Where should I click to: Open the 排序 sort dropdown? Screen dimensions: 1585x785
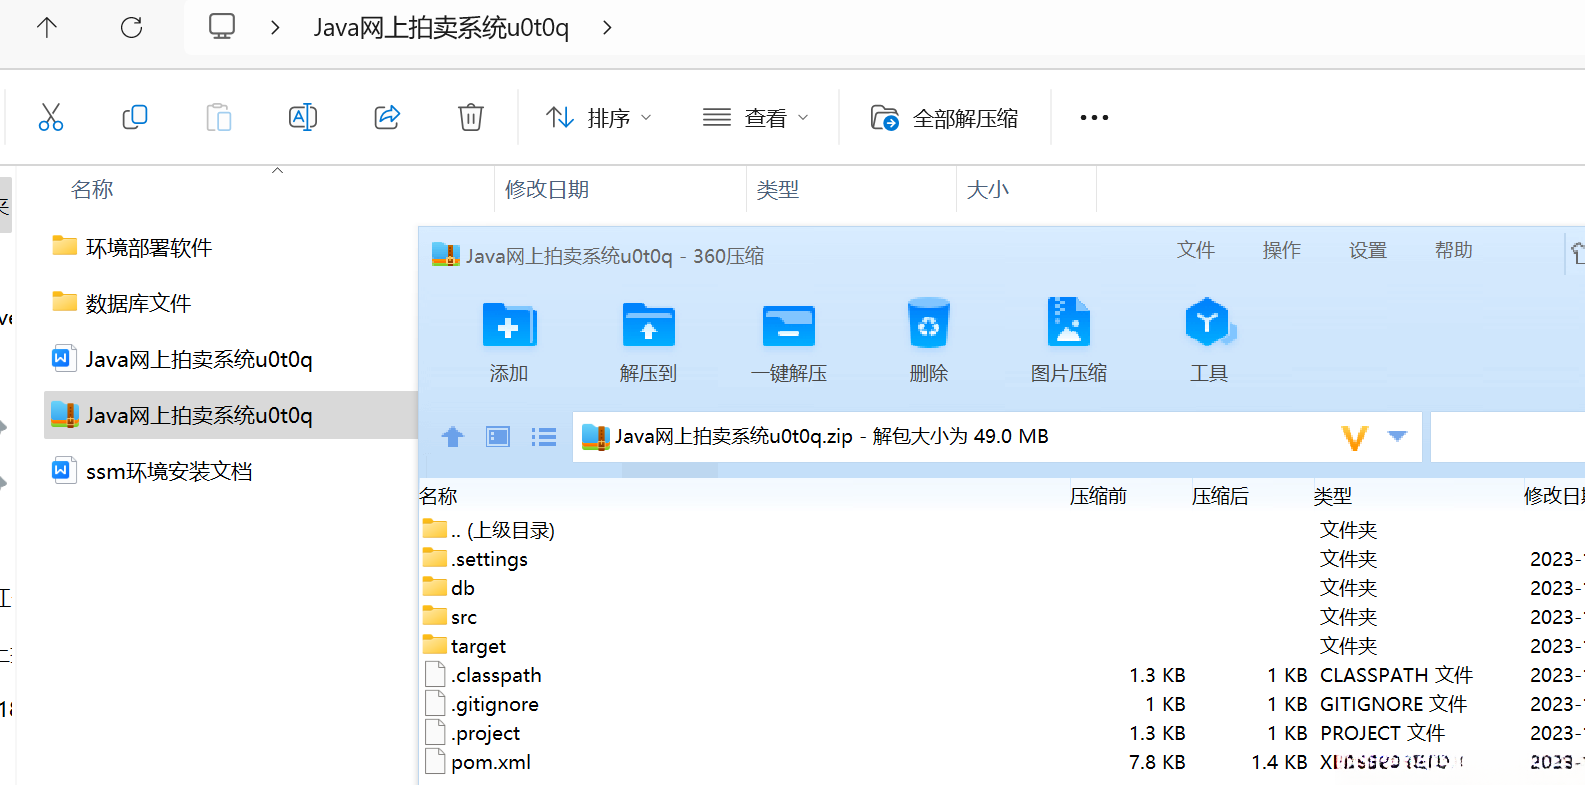click(x=599, y=118)
